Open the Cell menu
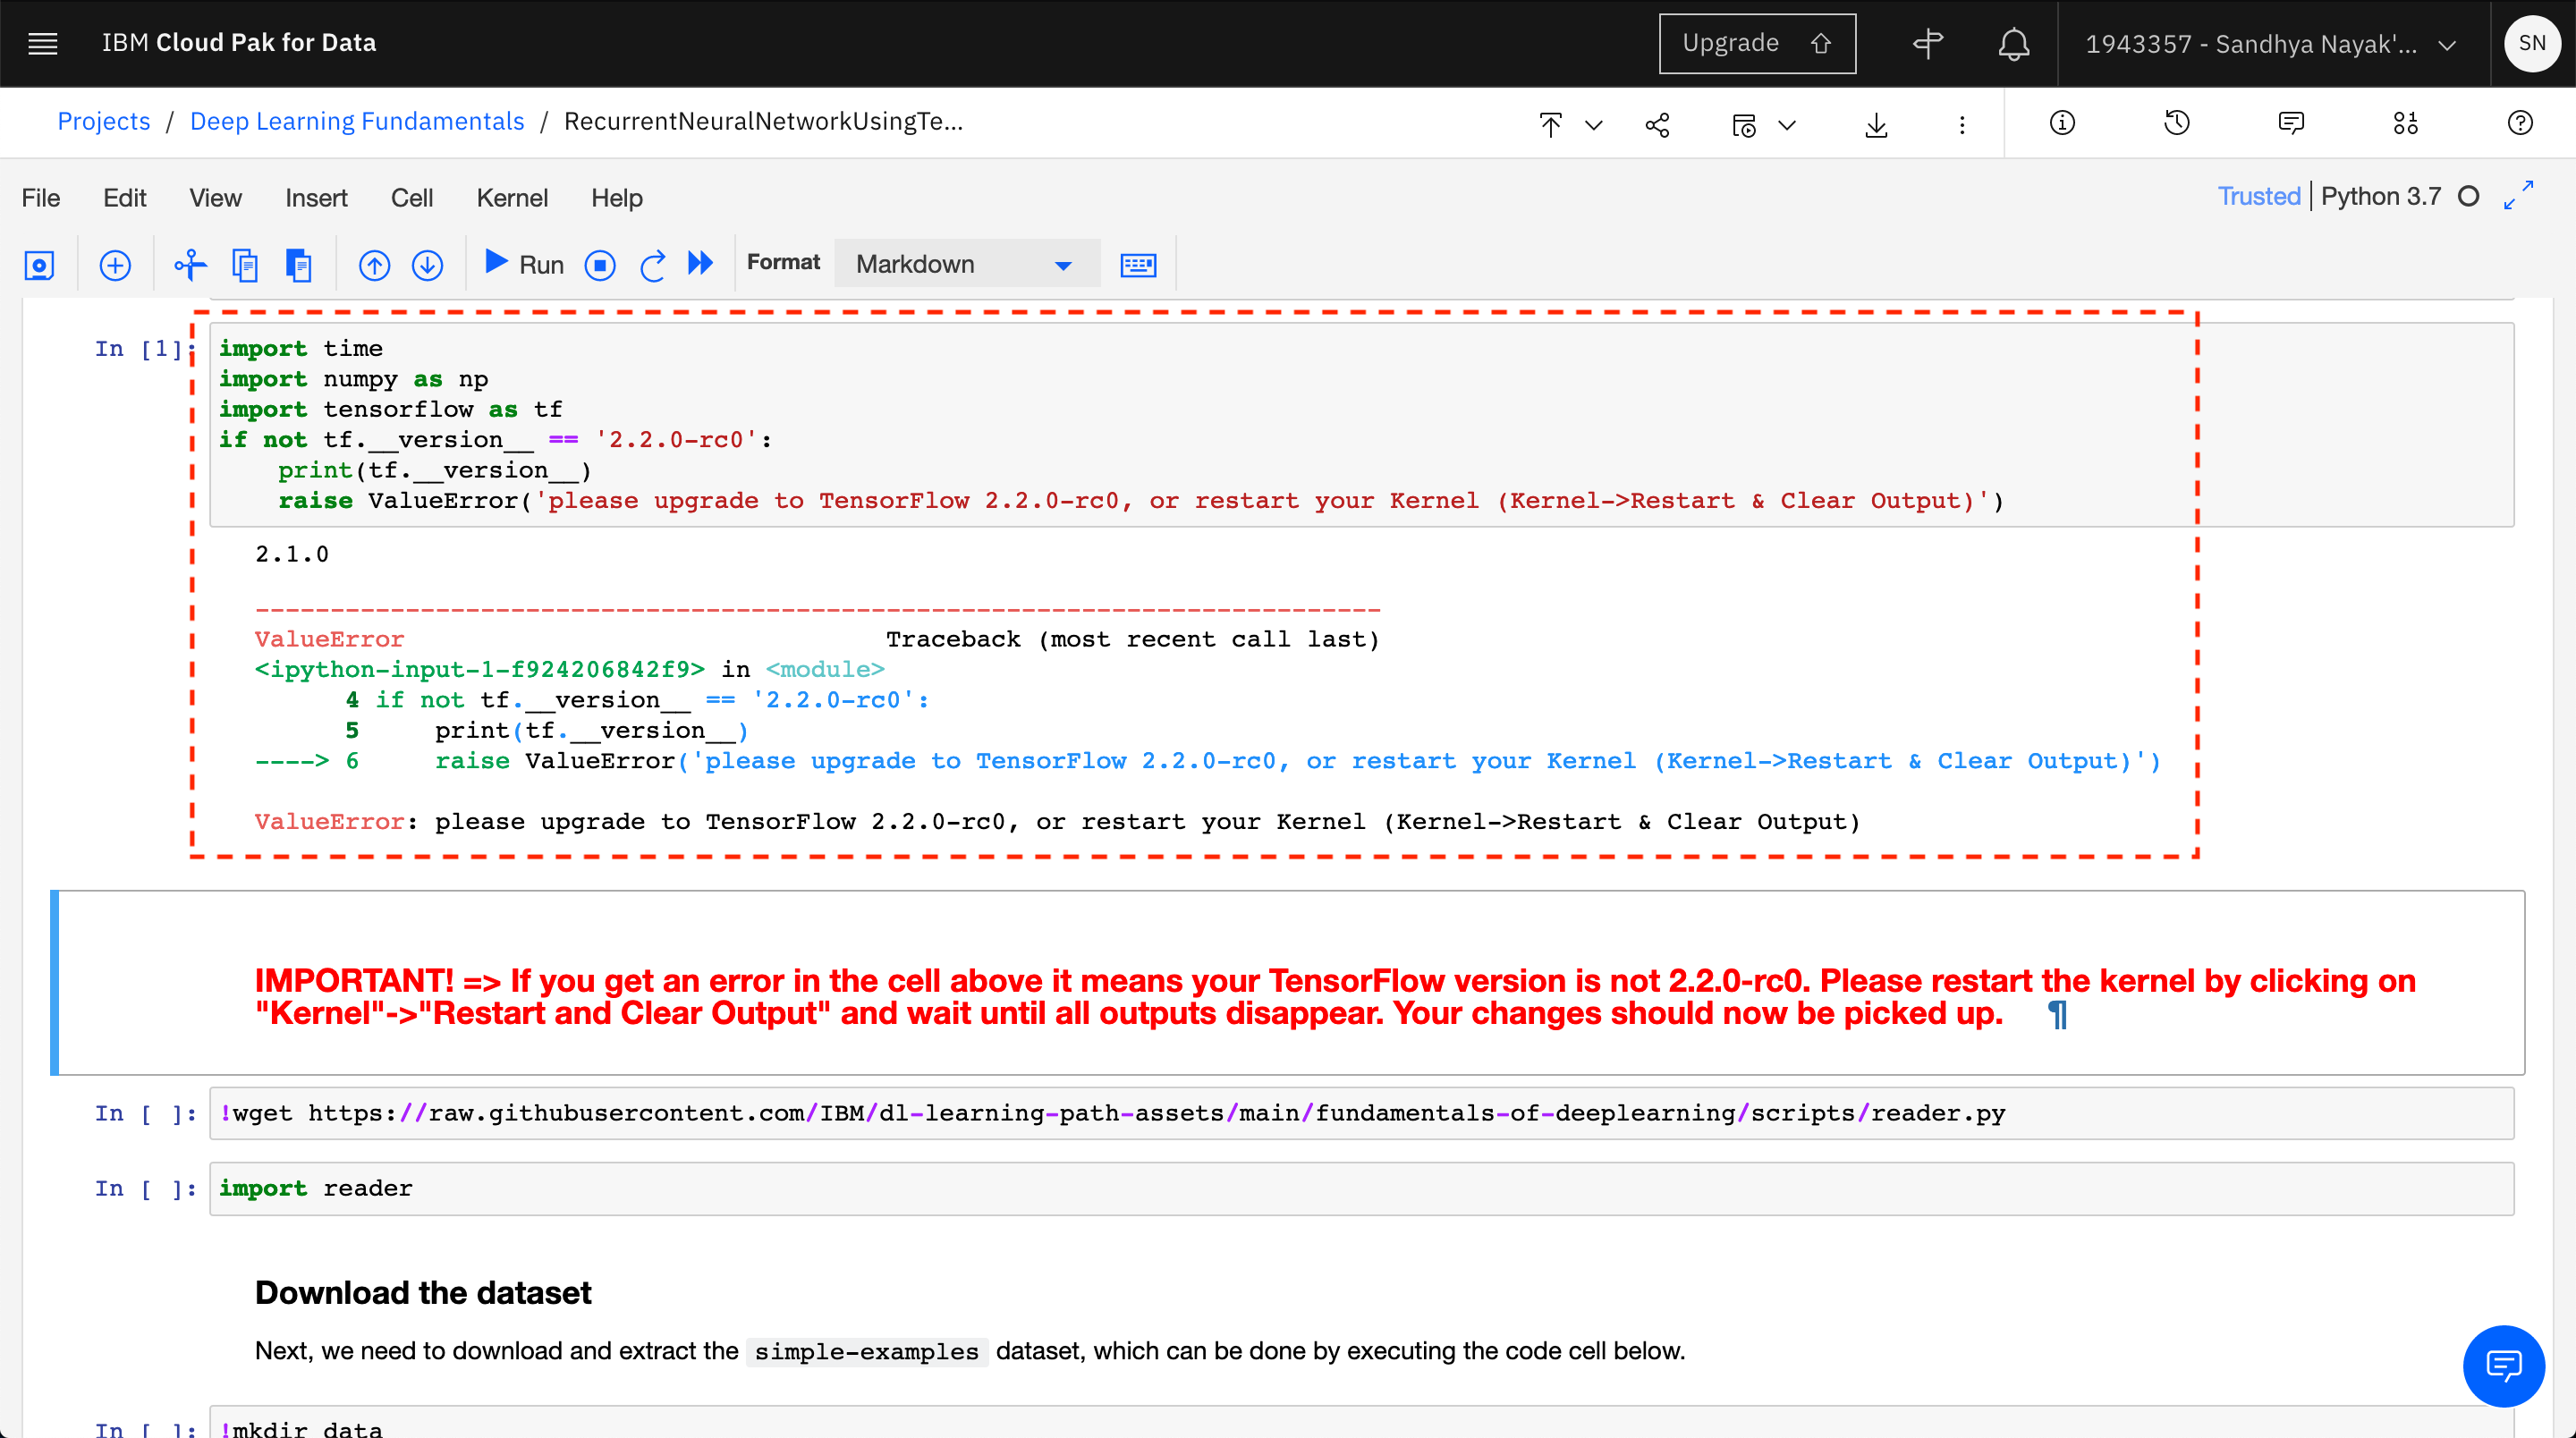The width and height of the screenshot is (2576, 1438). point(411,198)
